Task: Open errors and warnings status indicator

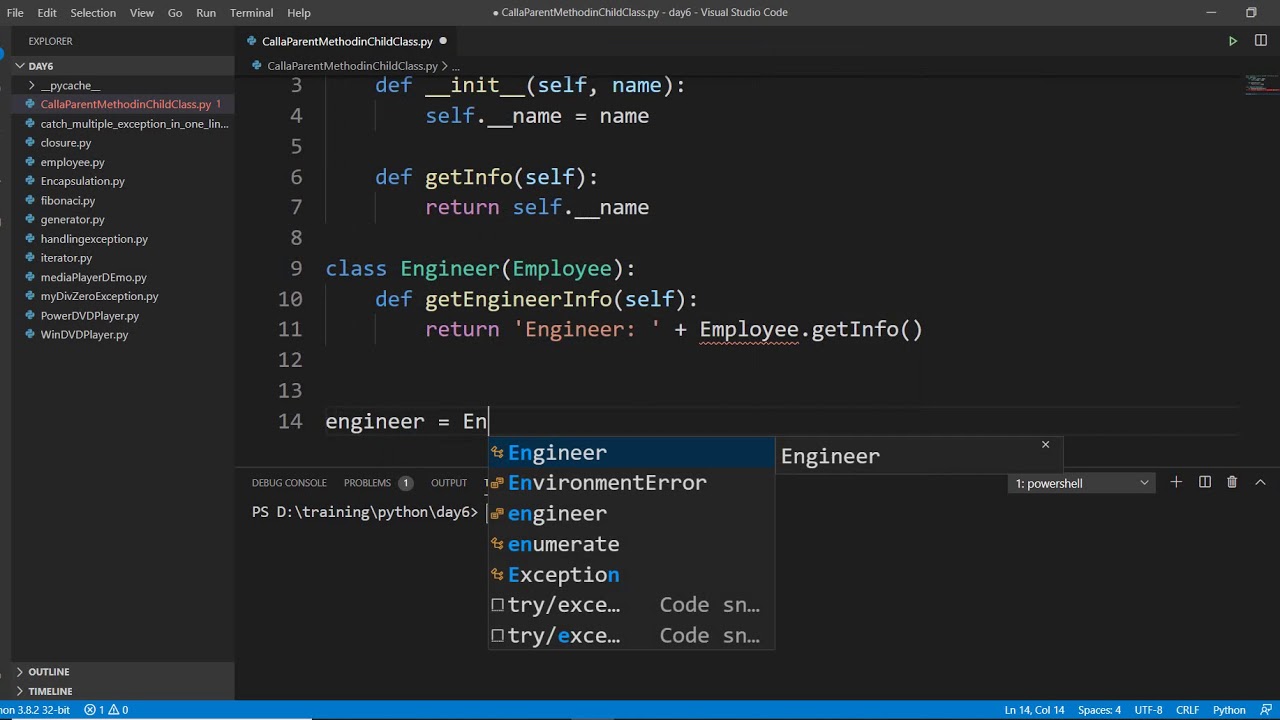Action: pyautogui.click(x=106, y=710)
